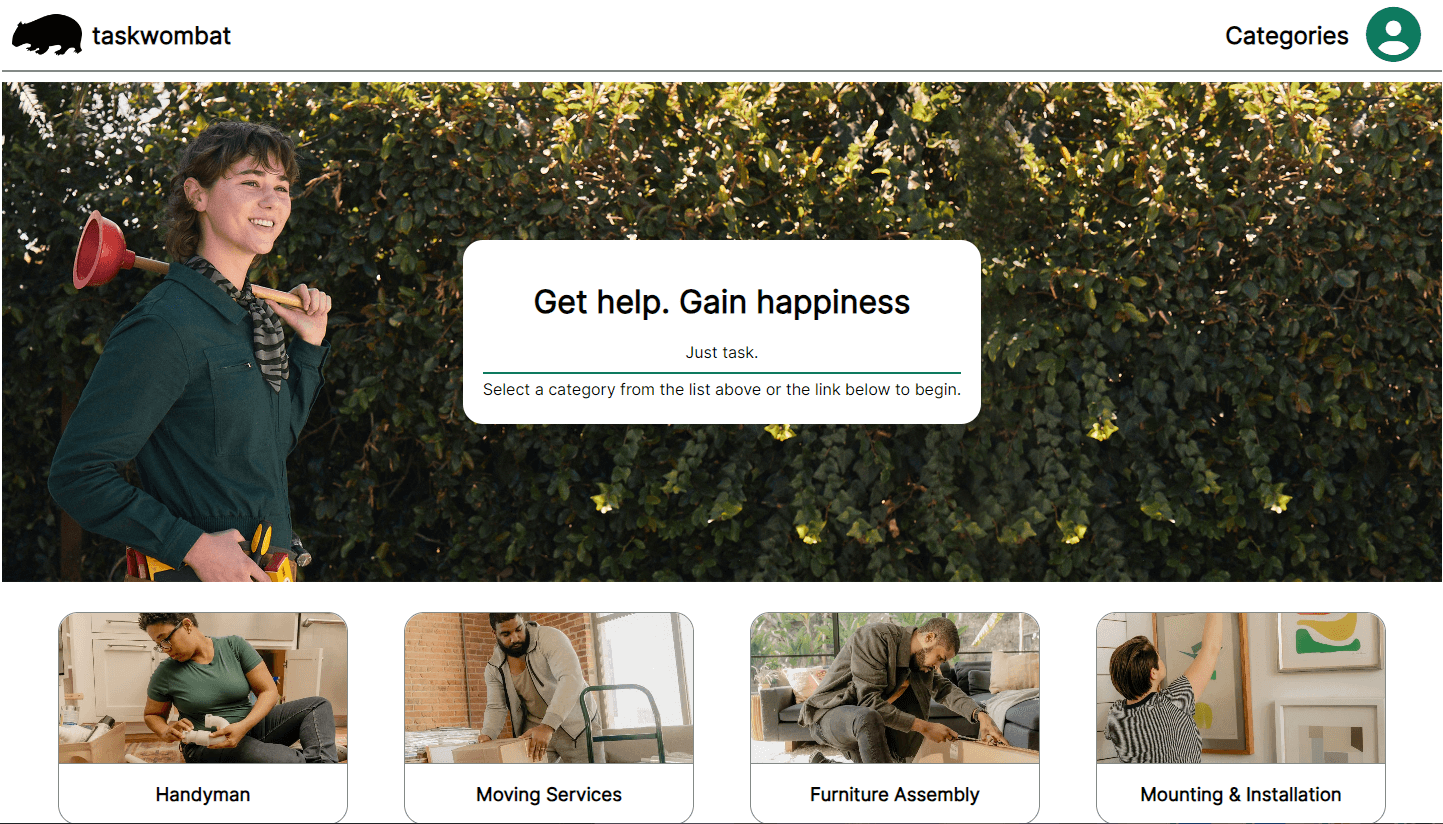Screen dimensions: 1443x824
Task: Choose the Furniture Assembly picture
Action: click(x=895, y=688)
